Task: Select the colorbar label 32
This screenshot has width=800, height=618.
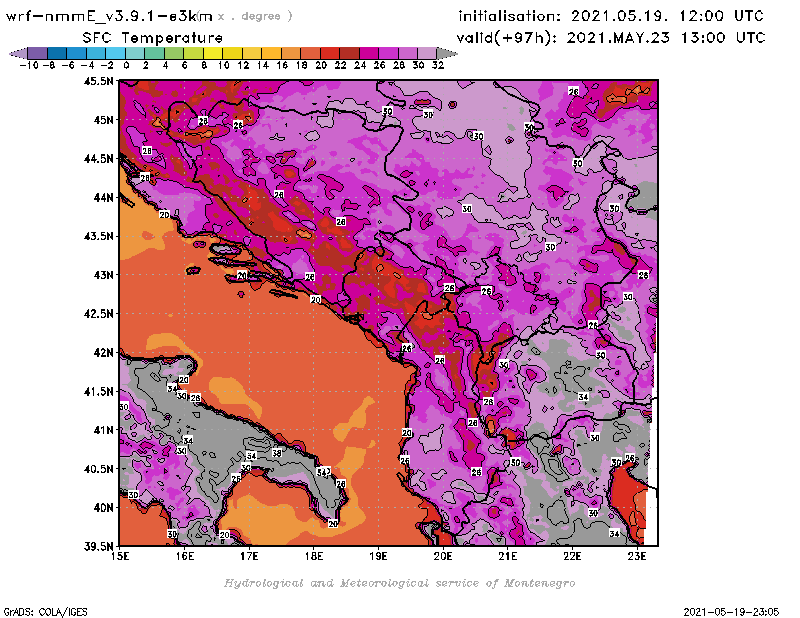Action: (438, 65)
